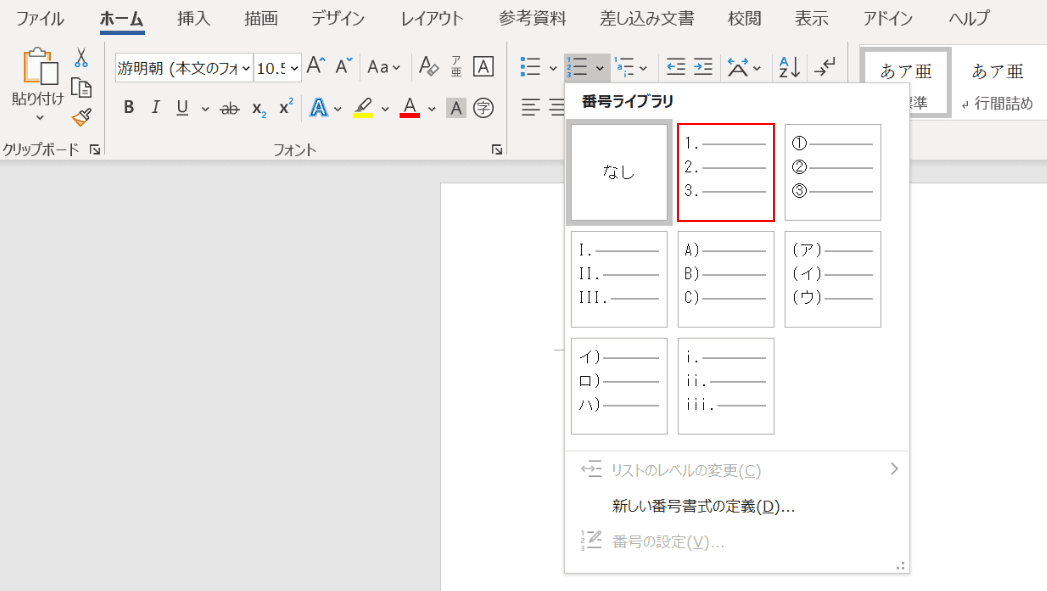The image size is (1047, 591).
Task: Open Asian layout character scaling tool
Action: point(738,67)
